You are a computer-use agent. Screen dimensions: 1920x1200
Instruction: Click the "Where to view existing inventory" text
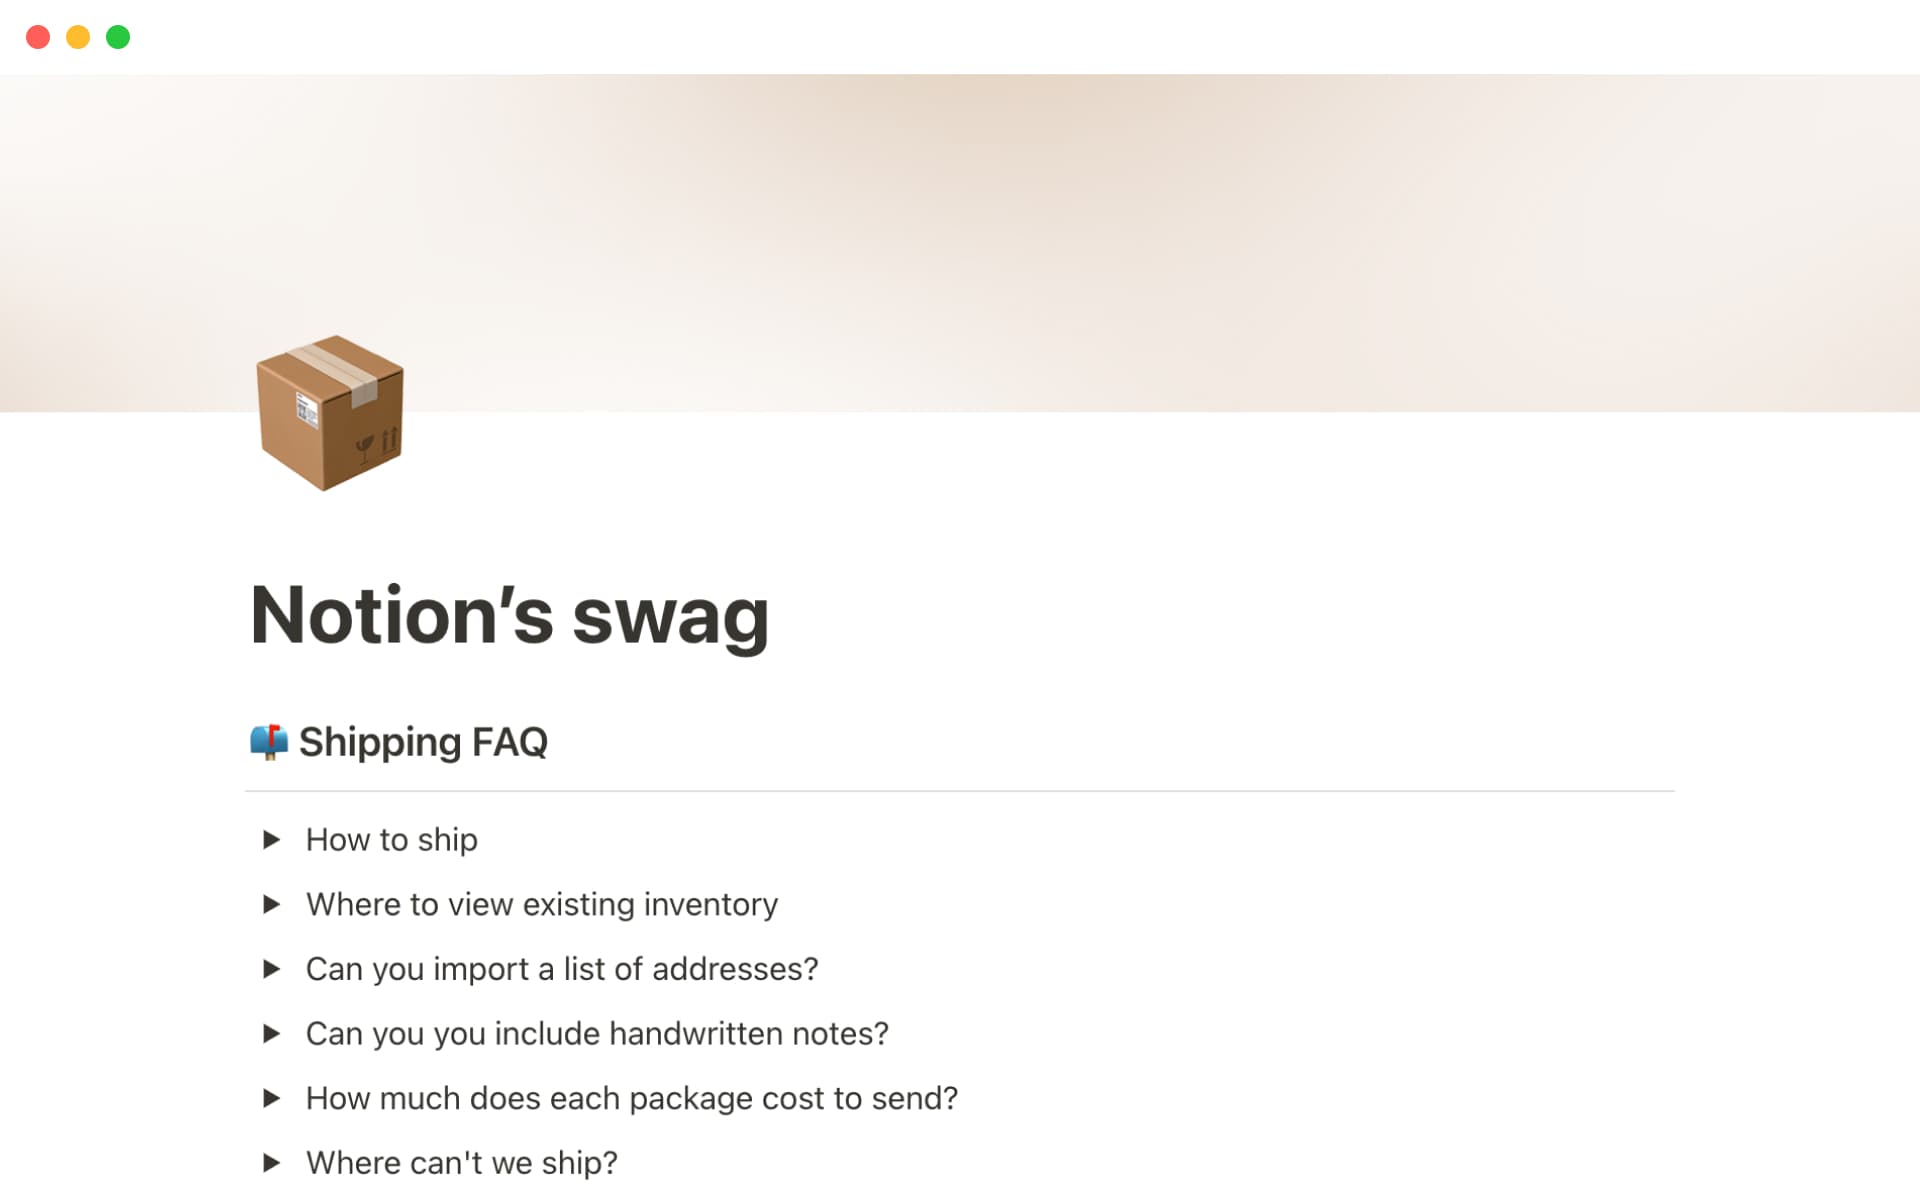[x=541, y=905]
